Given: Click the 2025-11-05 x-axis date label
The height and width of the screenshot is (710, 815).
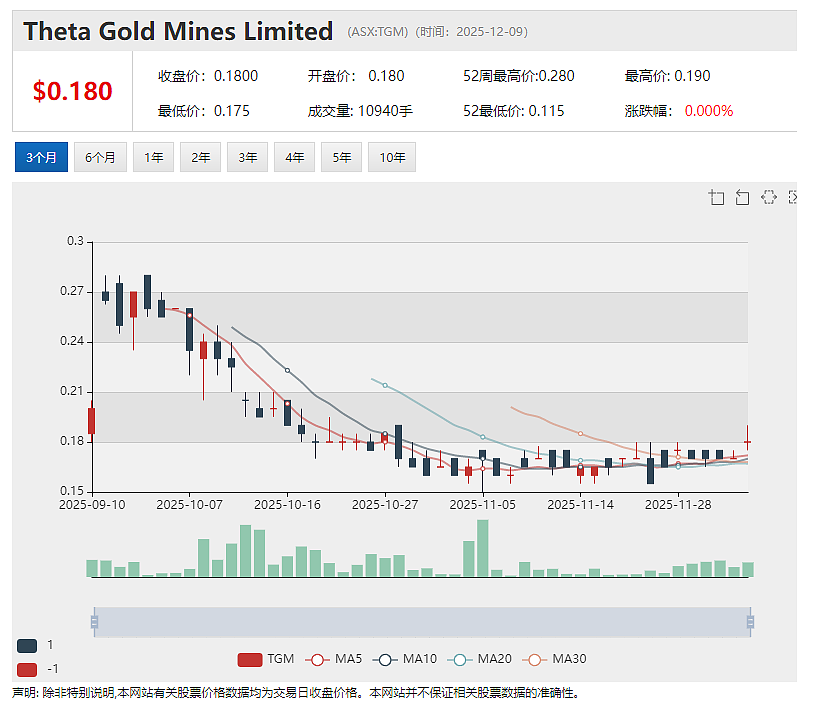Looking at the screenshot, I should [482, 505].
